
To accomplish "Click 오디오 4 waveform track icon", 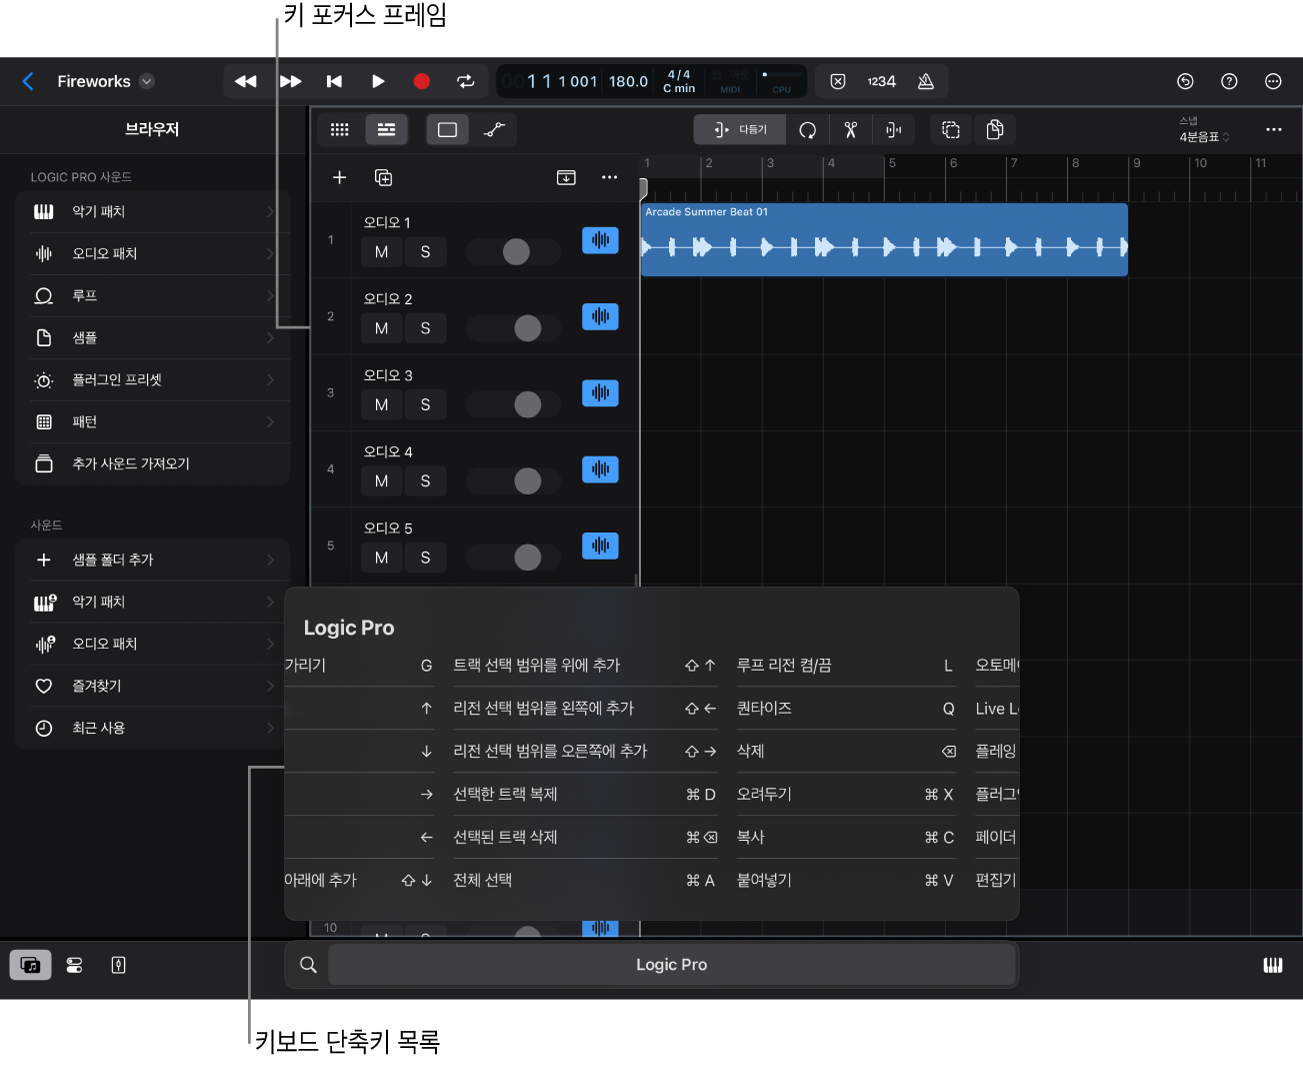I will 600,470.
